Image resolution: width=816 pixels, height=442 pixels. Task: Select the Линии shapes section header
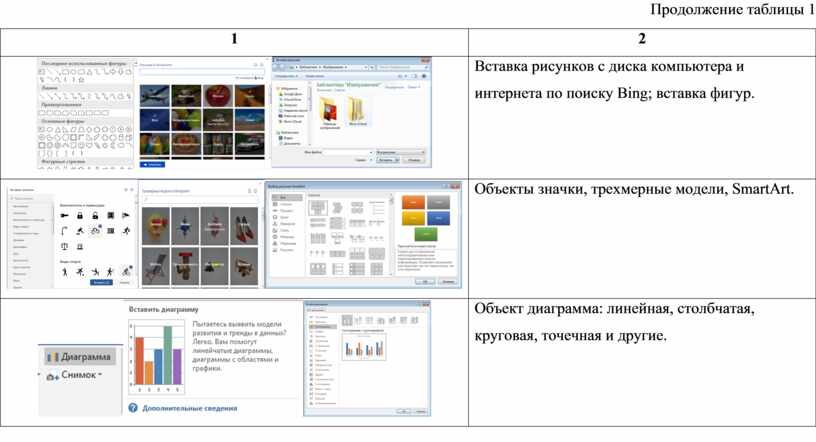coord(86,88)
